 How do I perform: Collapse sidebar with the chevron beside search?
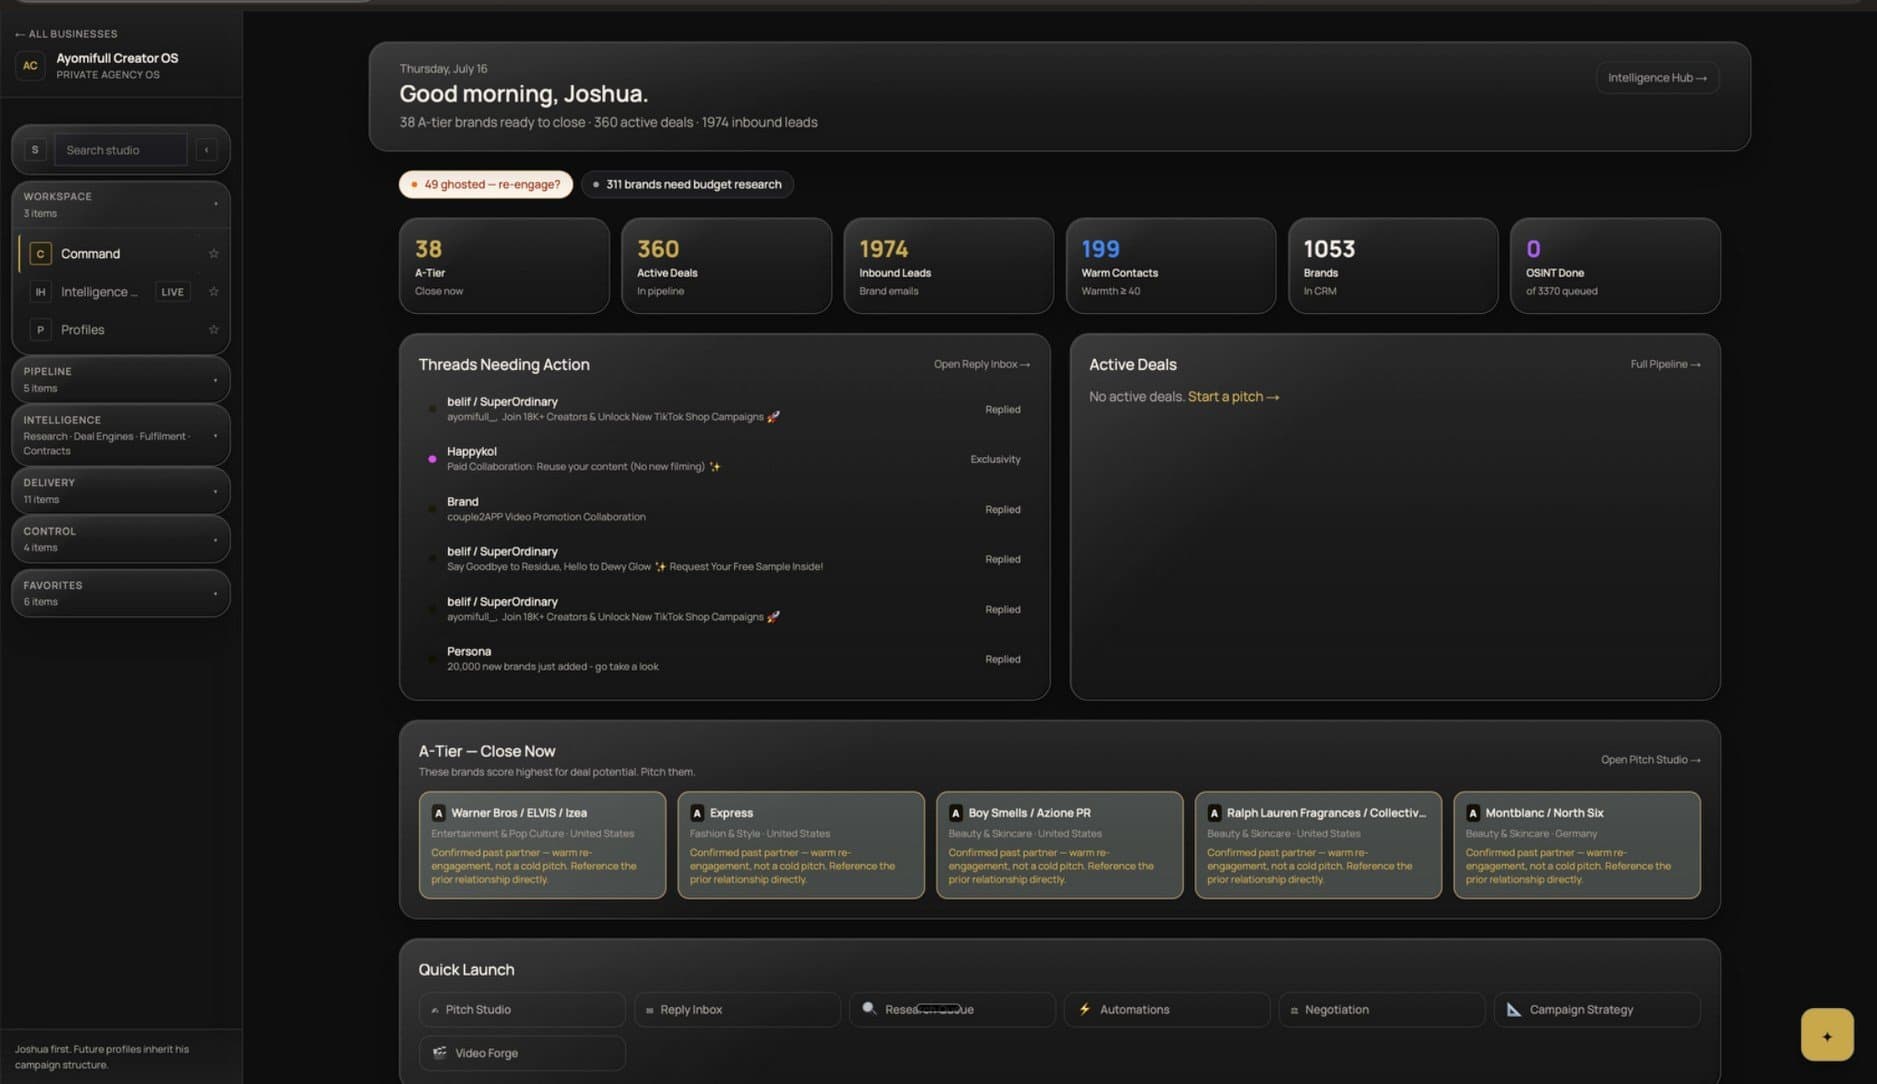[207, 150]
